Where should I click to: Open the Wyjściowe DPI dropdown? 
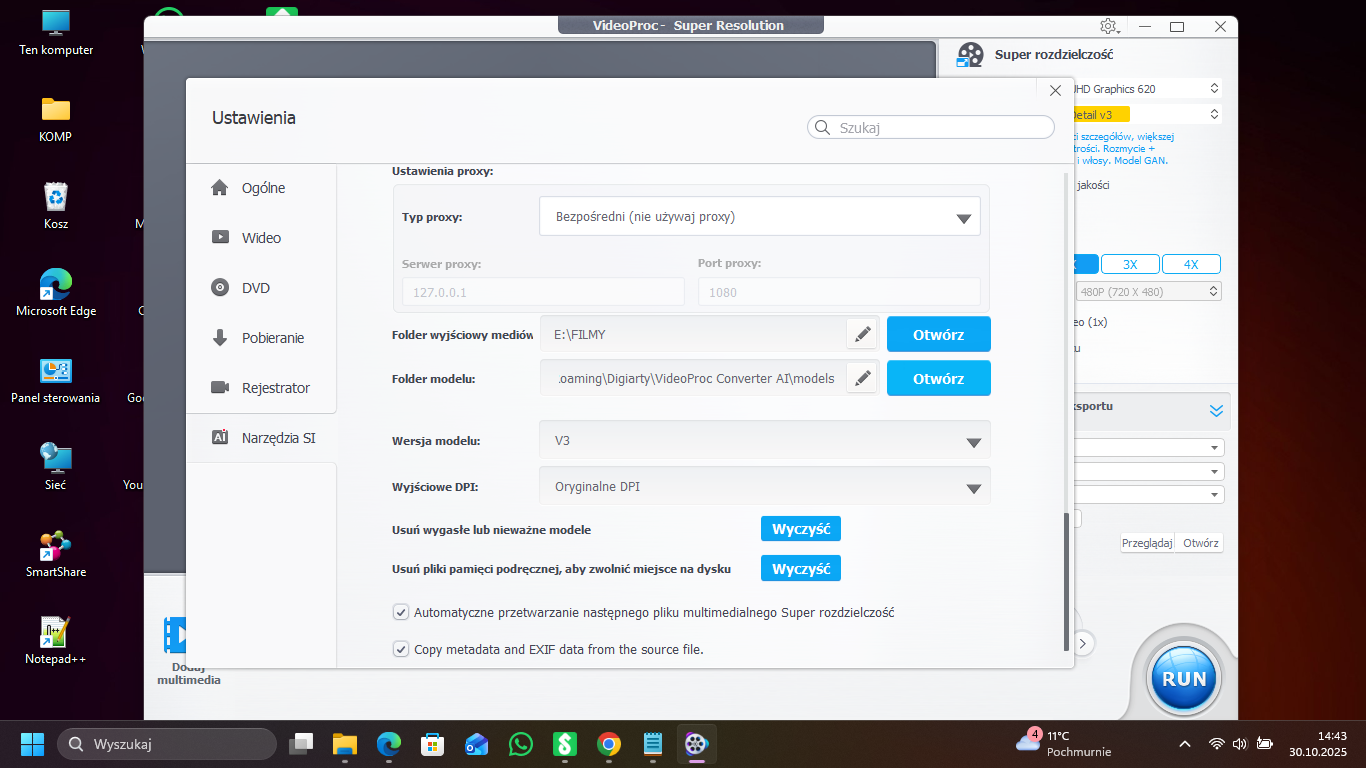point(765,487)
